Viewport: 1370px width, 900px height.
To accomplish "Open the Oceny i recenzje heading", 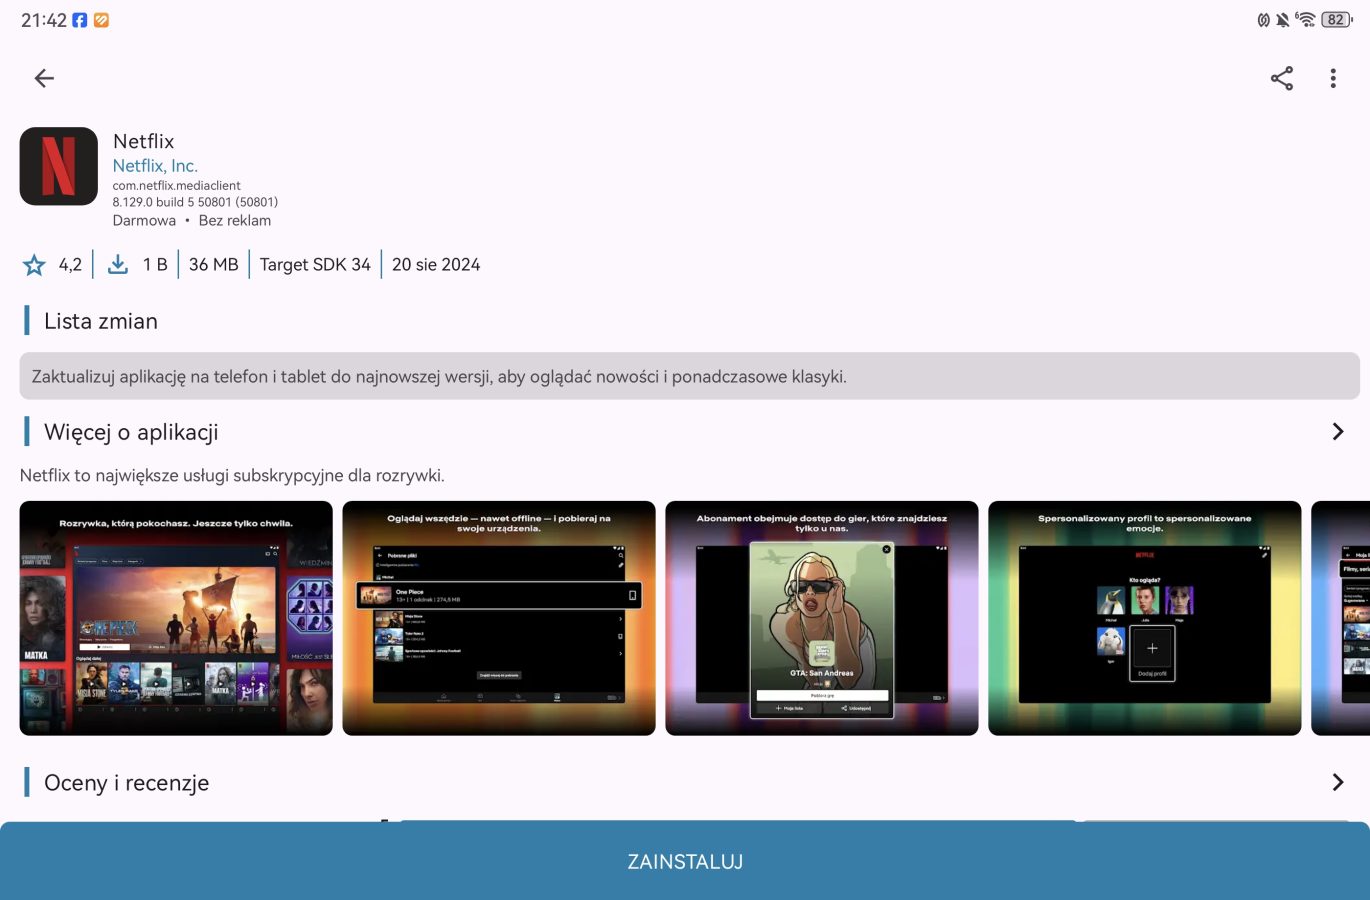I will 127,783.
